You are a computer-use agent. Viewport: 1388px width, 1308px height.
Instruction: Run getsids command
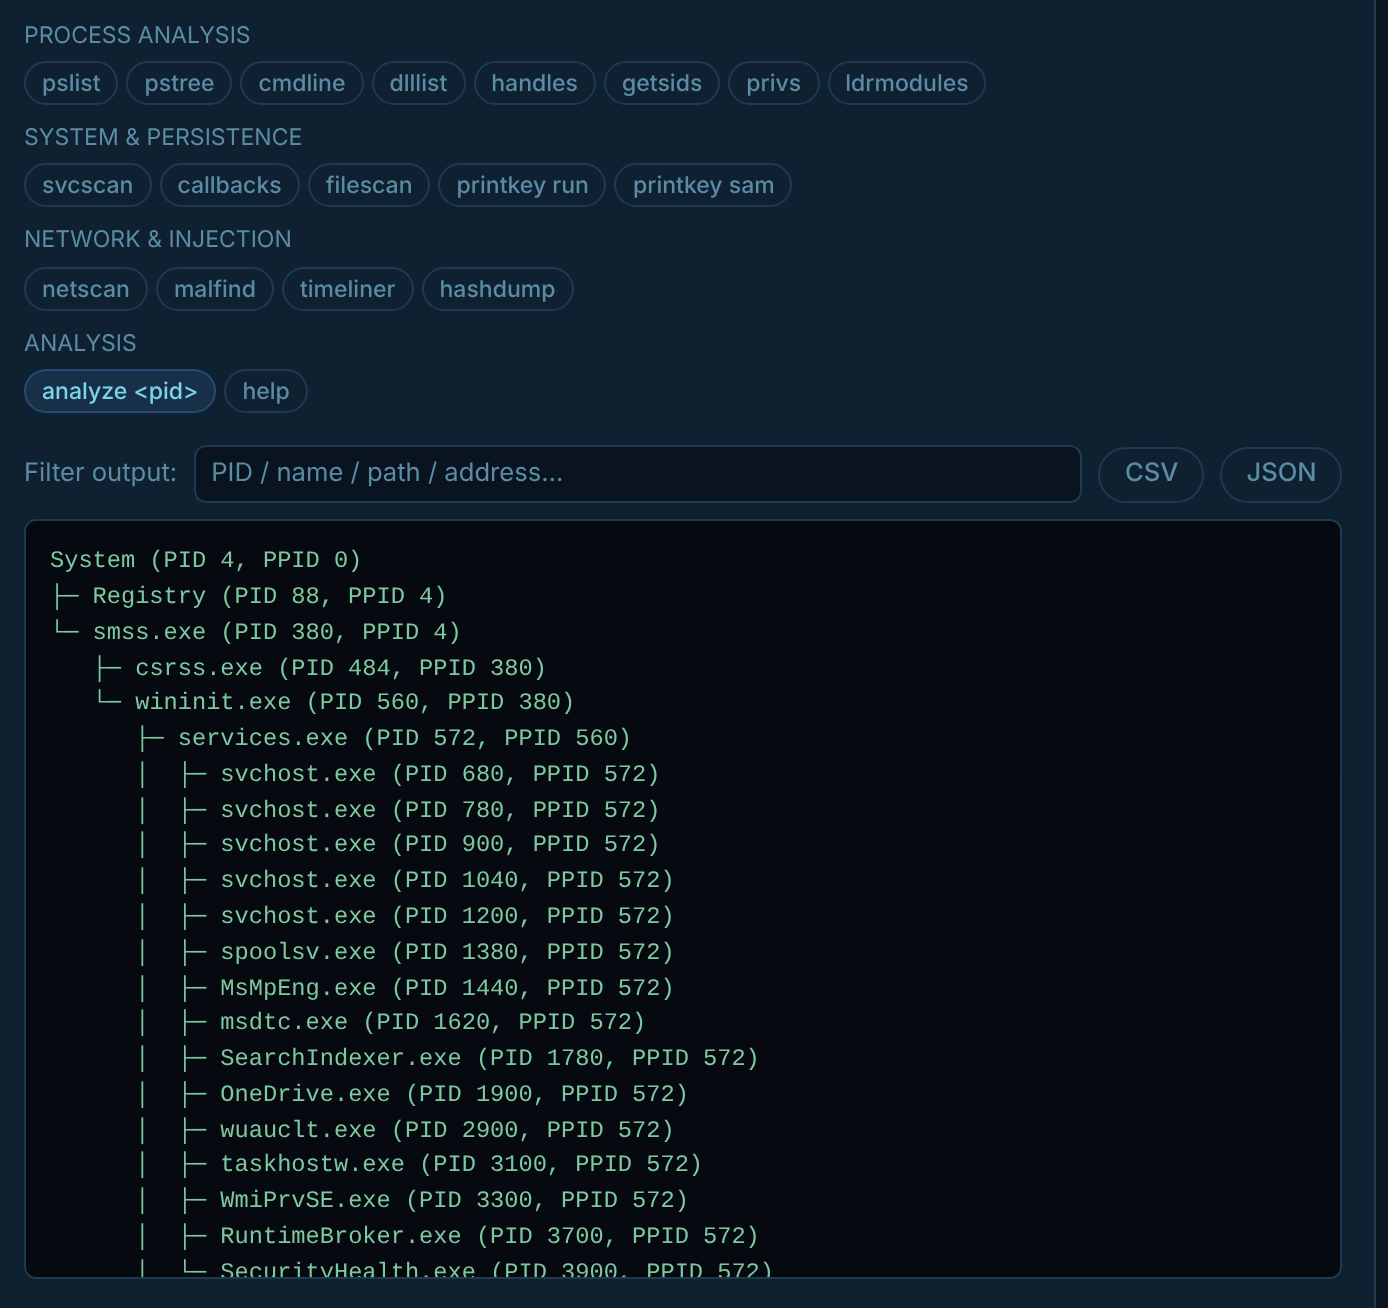point(662,83)
